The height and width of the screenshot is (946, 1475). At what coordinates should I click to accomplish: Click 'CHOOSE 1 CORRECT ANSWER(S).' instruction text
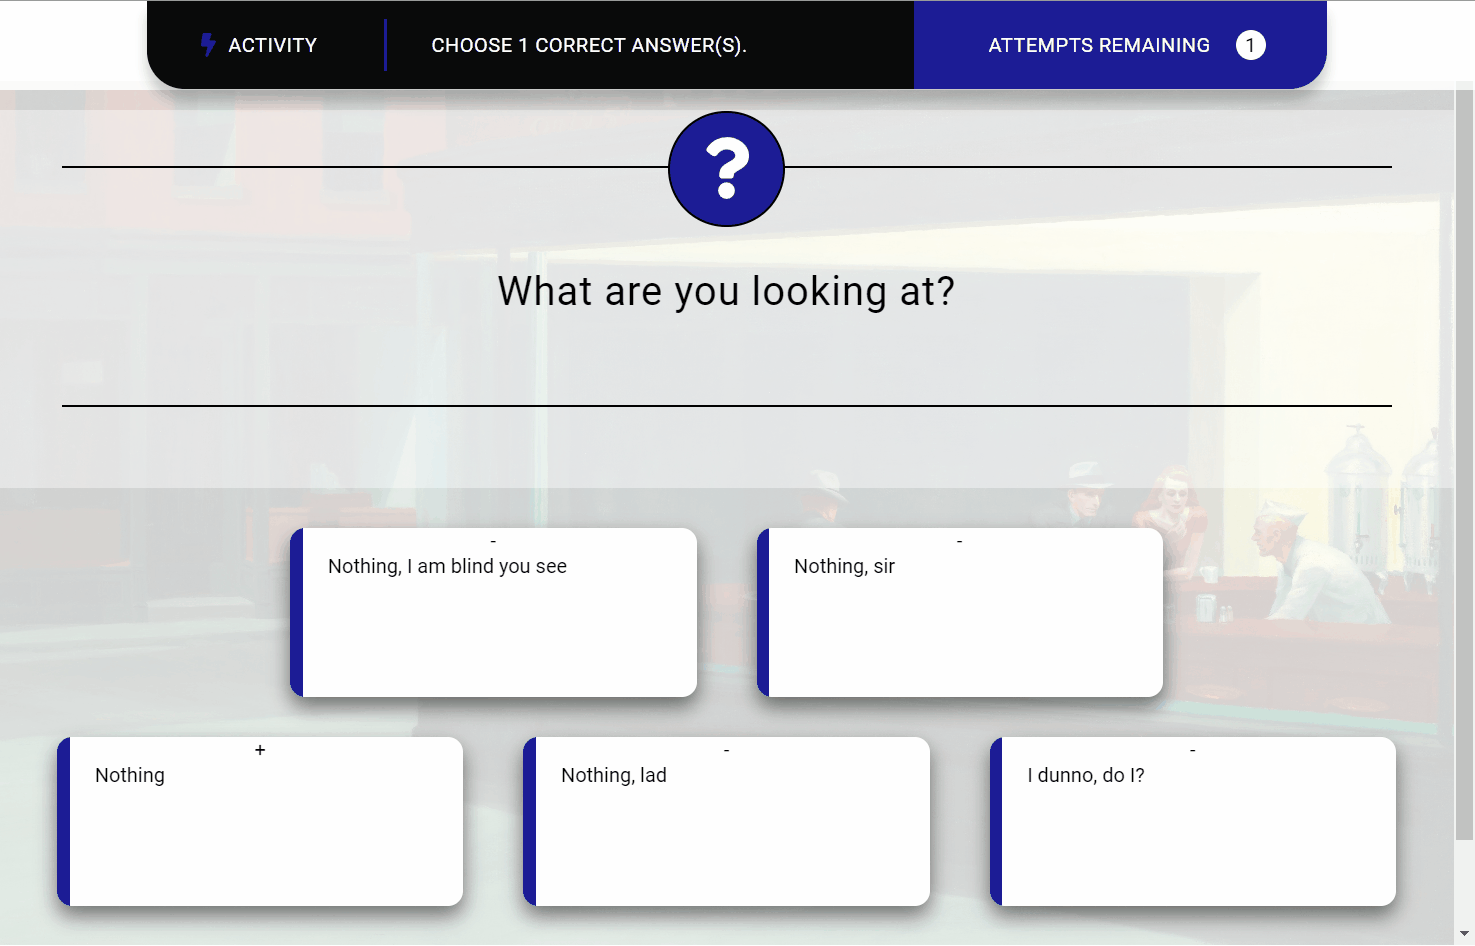[588, 45]
